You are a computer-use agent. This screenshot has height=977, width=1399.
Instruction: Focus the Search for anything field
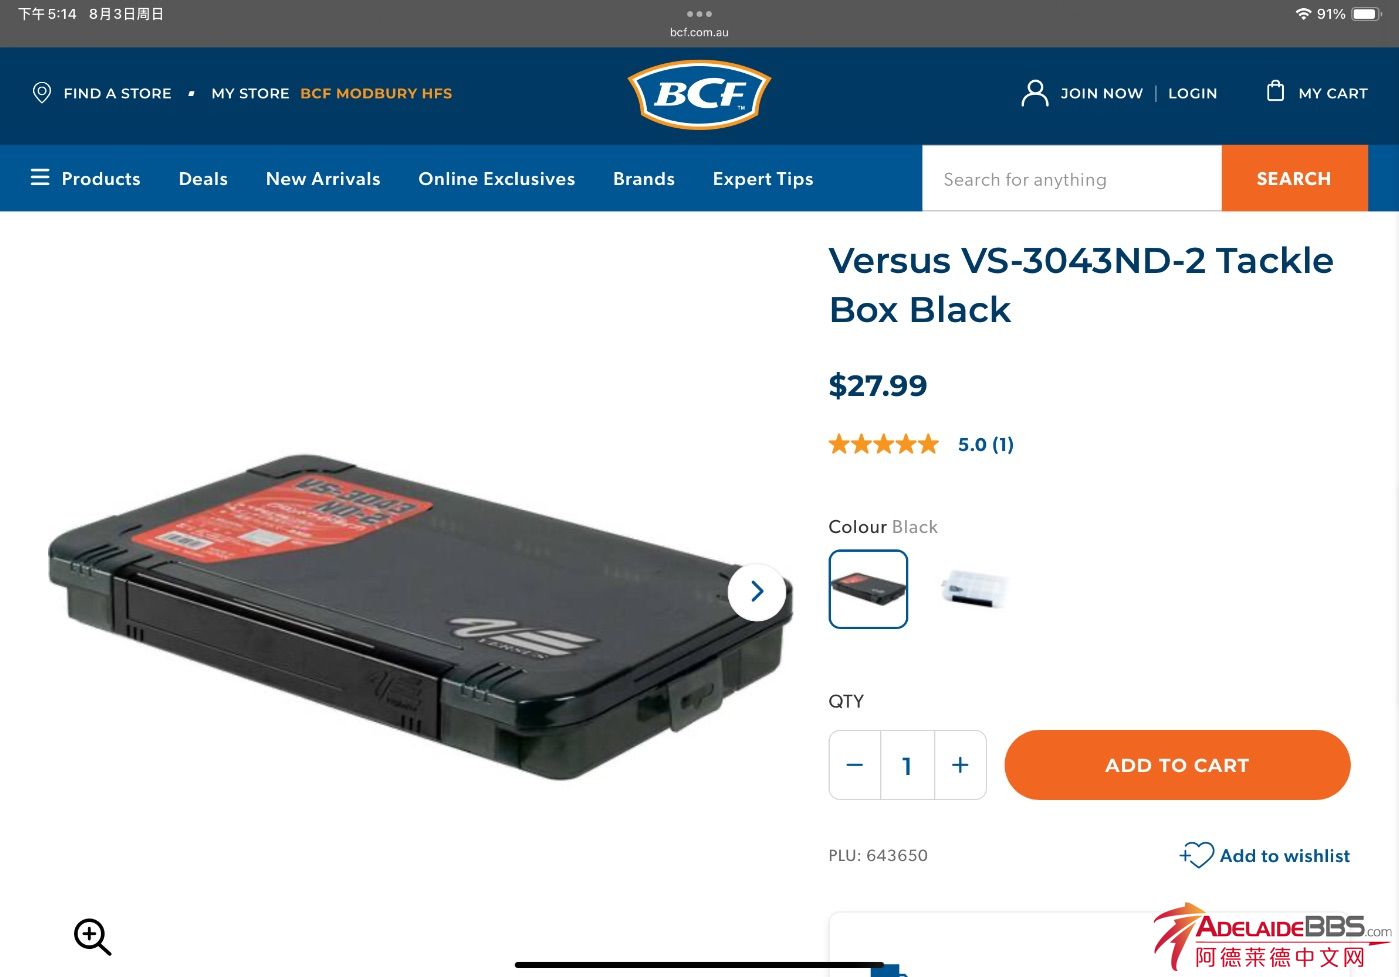coord(1072,178)
